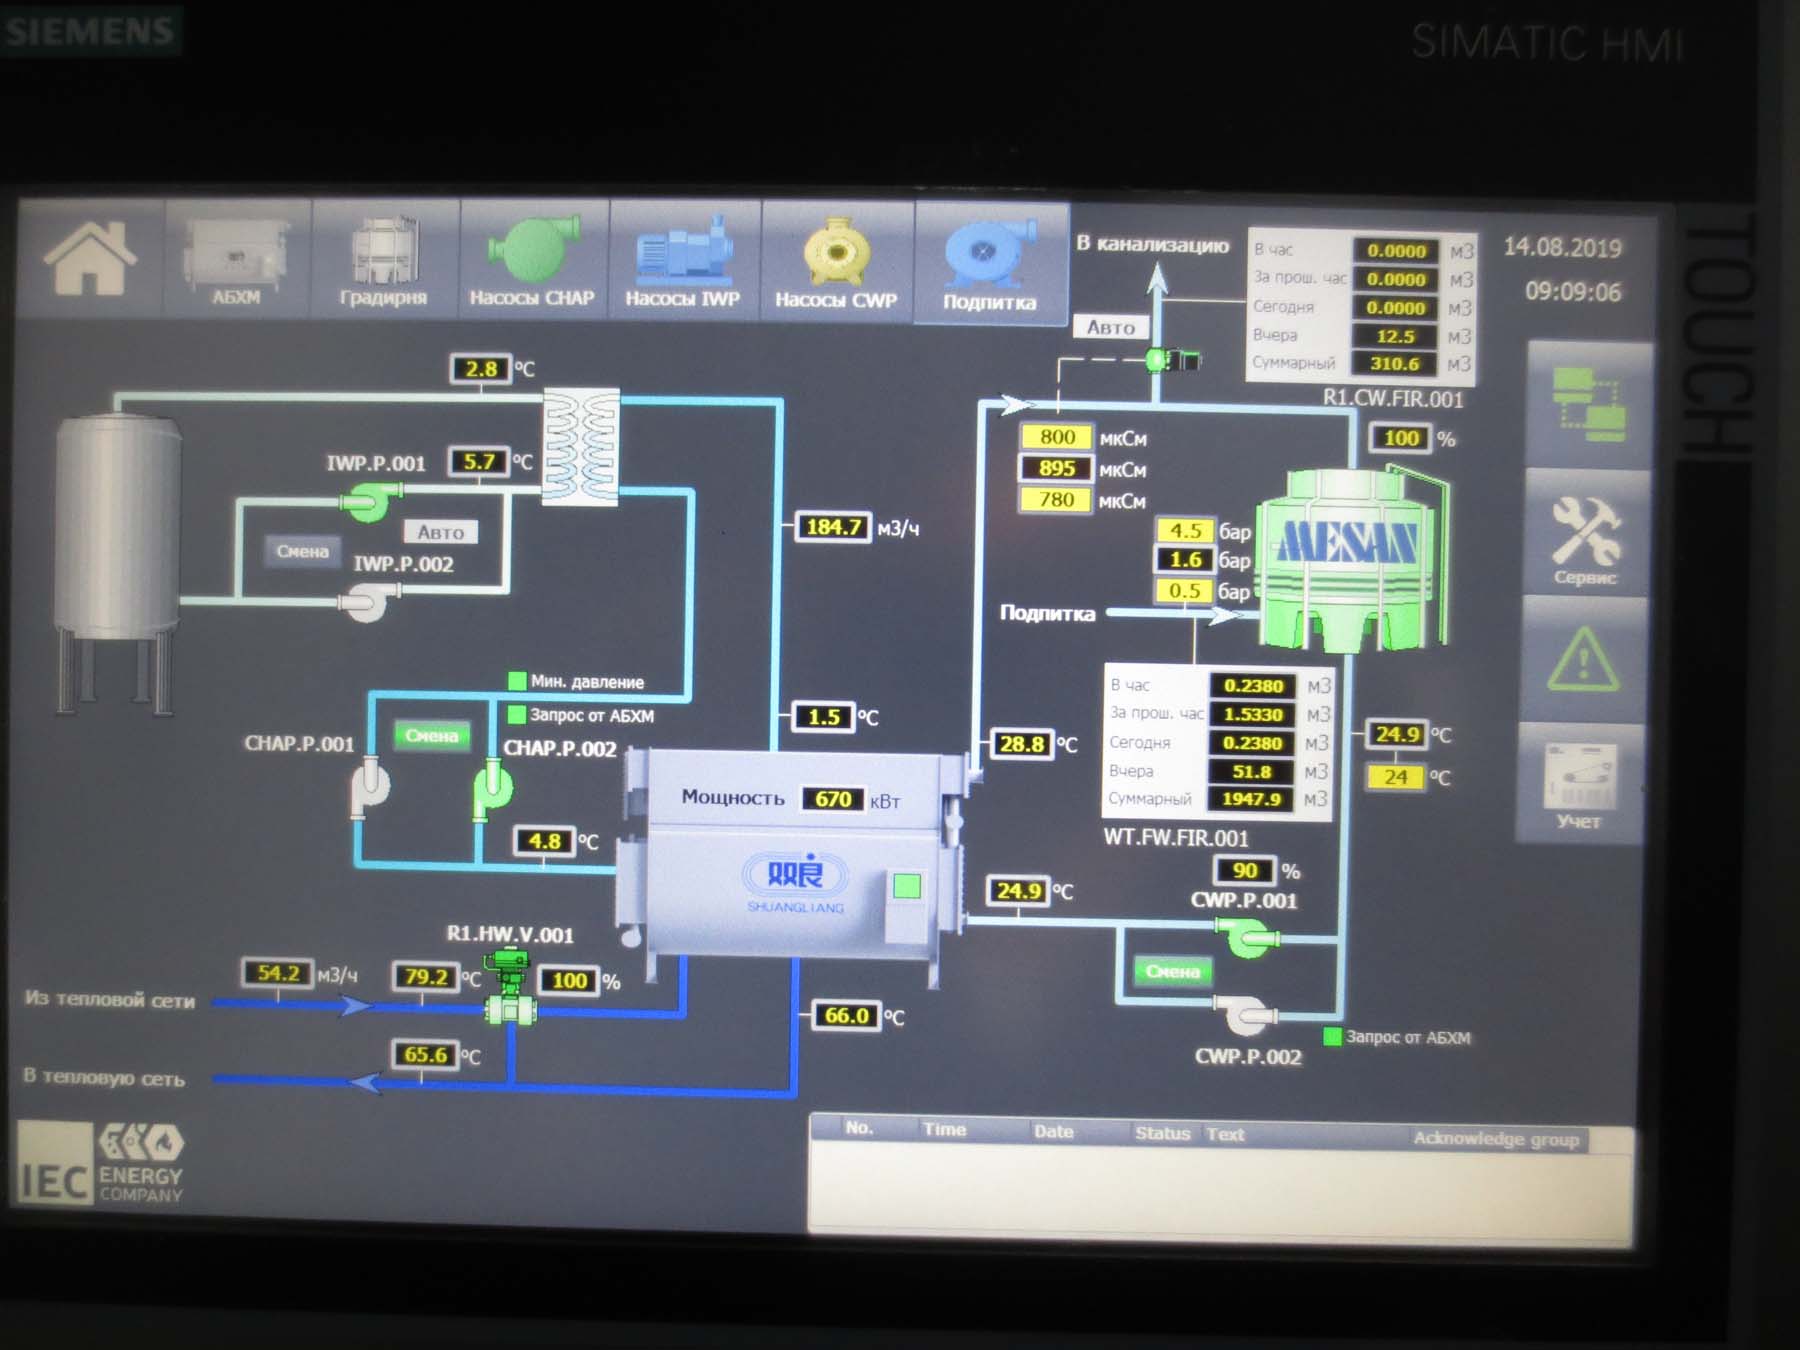Screen dimensions: 1800x1350
Task: Open the Градирня cooling tower screen
Action: [384, 259]
